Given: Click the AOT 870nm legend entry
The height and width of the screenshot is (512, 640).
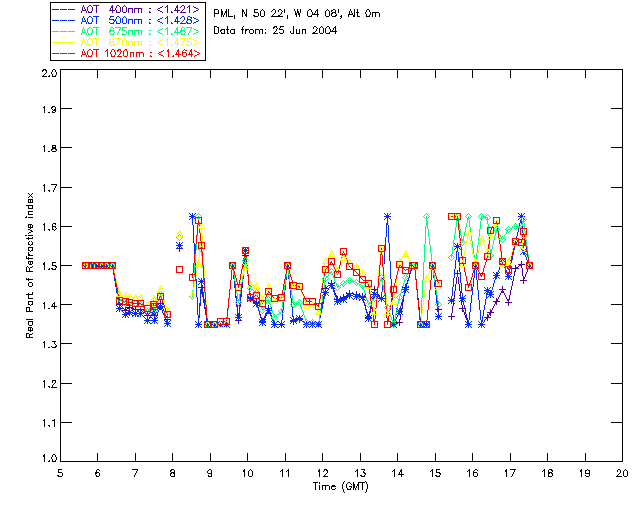Looking at the screenshot, I should 127,42.
